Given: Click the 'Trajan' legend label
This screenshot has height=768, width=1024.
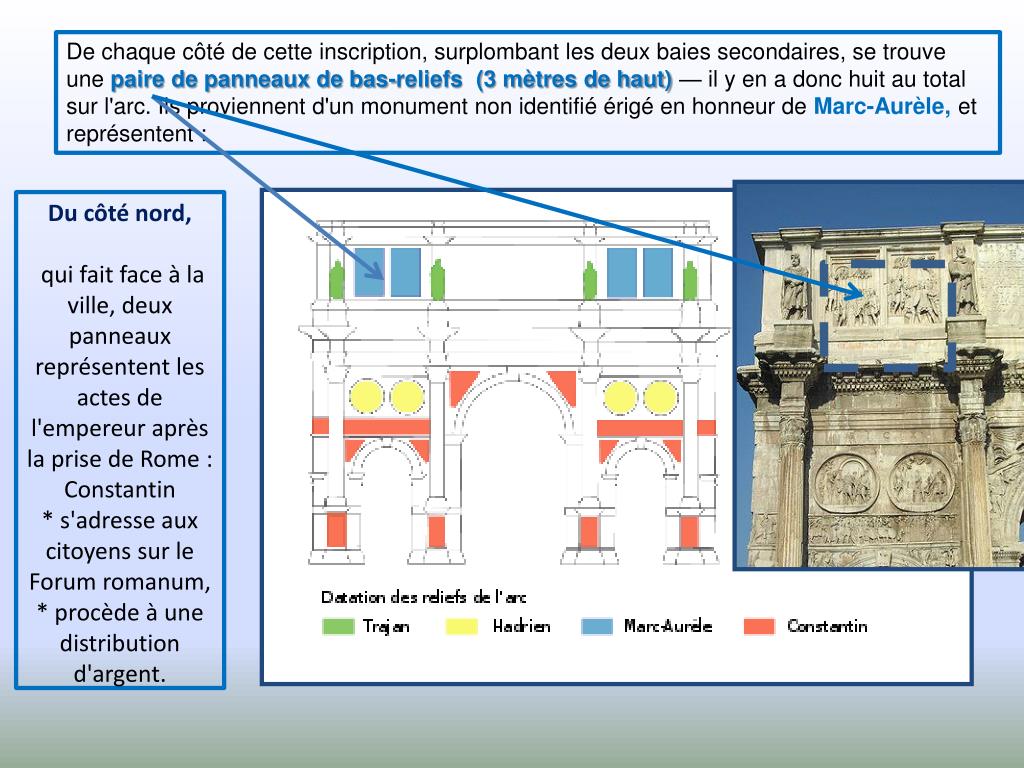Looking at the screenshot, I should (x=386, y=626).
